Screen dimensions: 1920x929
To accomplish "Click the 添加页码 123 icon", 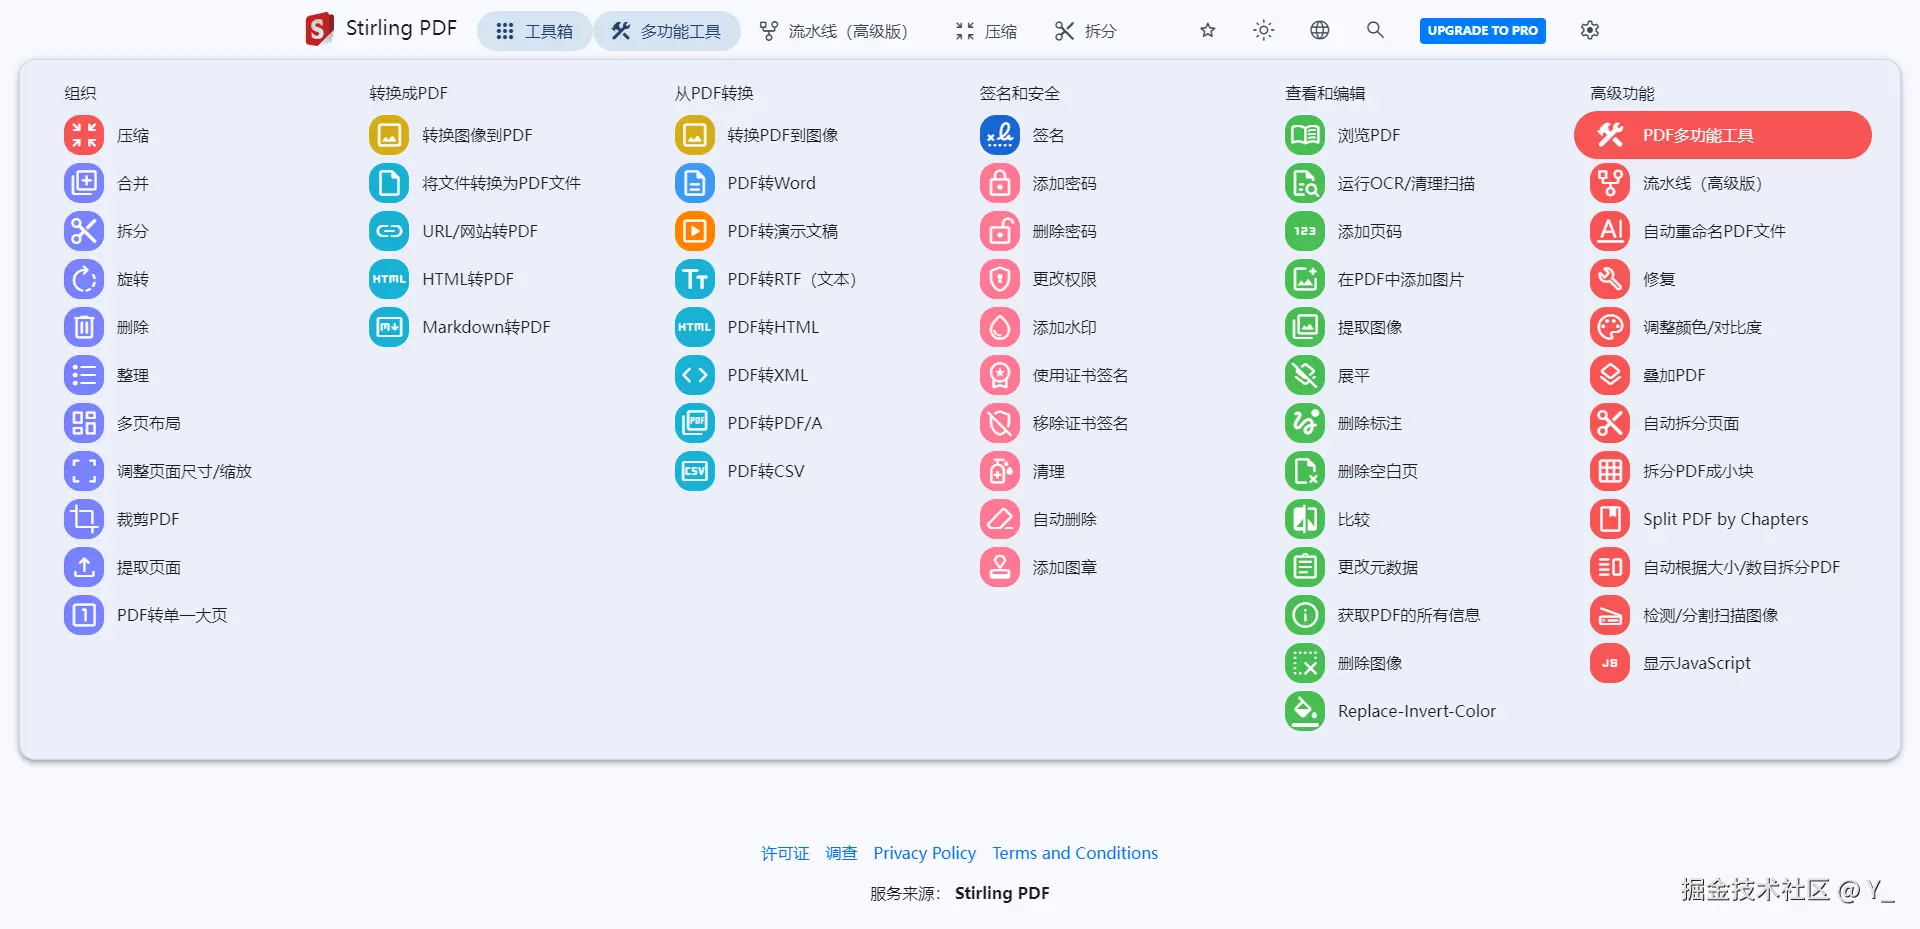I will coord(1305,231).
